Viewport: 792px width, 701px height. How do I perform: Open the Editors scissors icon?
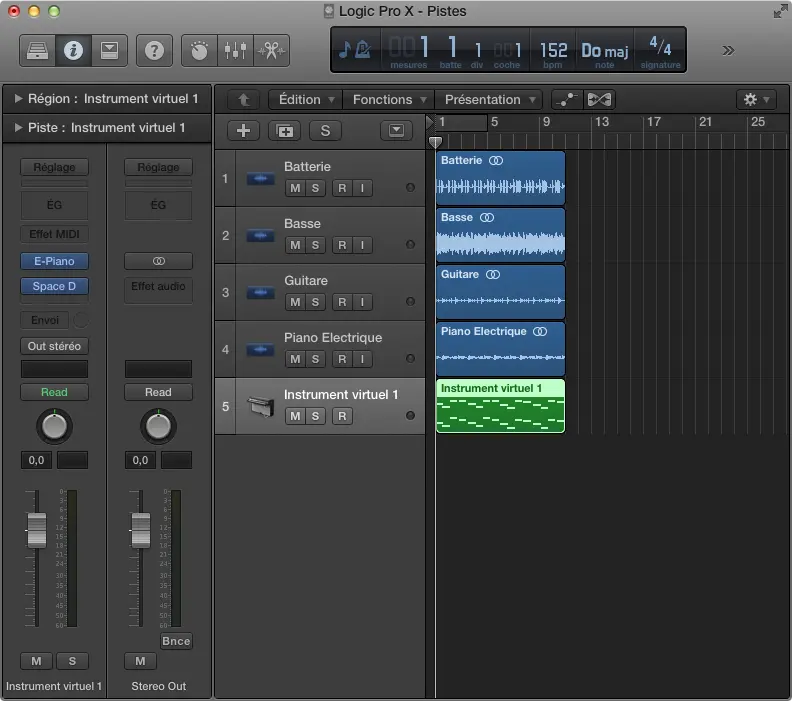click(271, 50)
